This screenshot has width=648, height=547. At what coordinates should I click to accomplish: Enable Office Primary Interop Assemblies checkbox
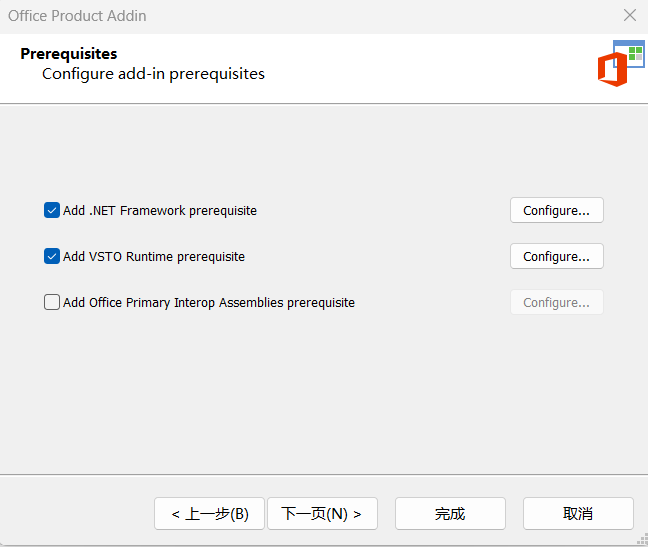(x=52, y=302)
